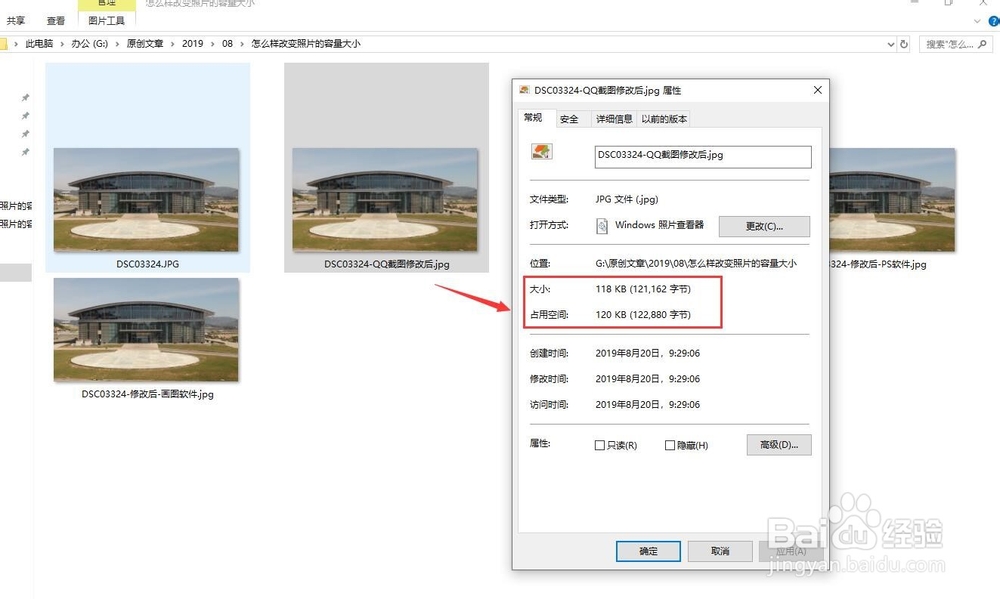Click the image file icon inside the Properties dialog
The width and height of the screenshot is (1000, 599).
[x=541, y=150]
